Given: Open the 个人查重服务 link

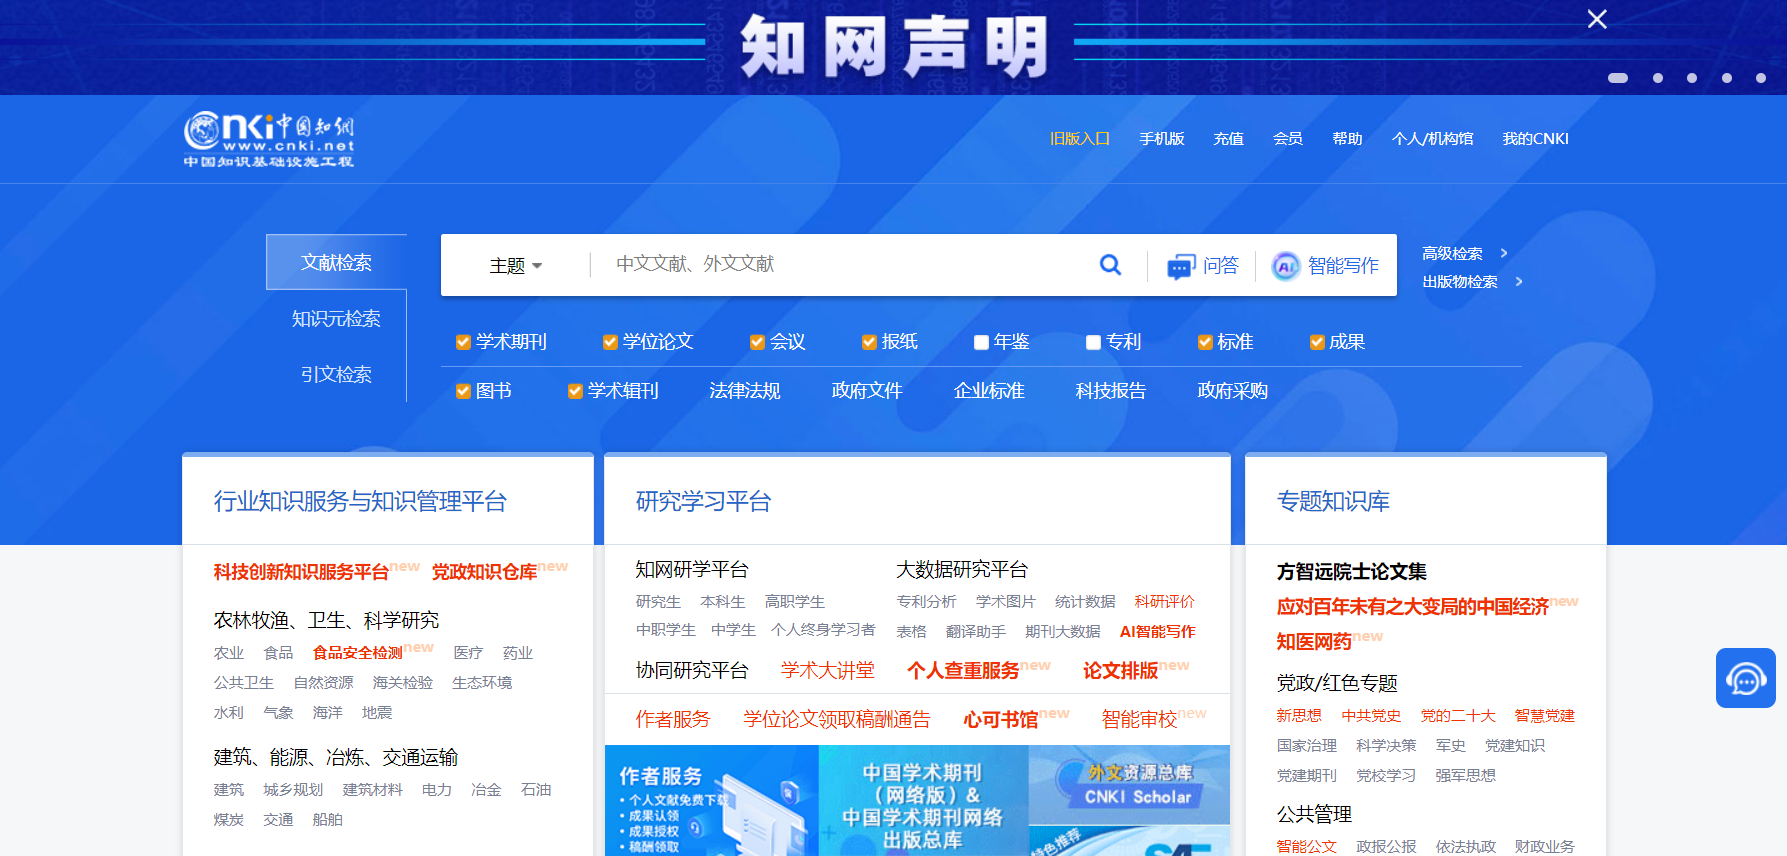Looking at the screenshot, I should click(x=963, y=671).
